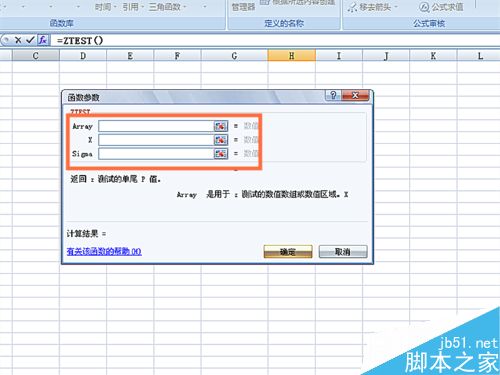Confirm formula entry with the checkmark icon
This screenshot has width=500, height=375.
30,40
